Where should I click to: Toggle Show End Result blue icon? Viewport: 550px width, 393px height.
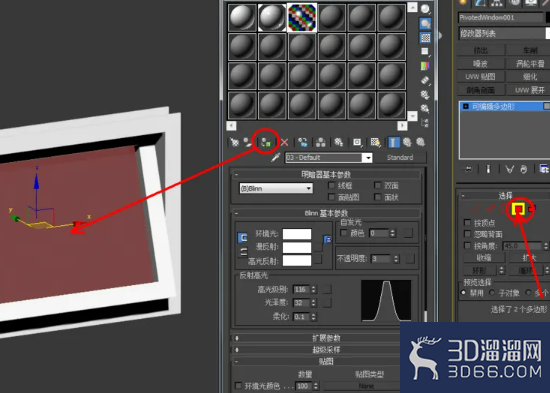click(394, 142)
